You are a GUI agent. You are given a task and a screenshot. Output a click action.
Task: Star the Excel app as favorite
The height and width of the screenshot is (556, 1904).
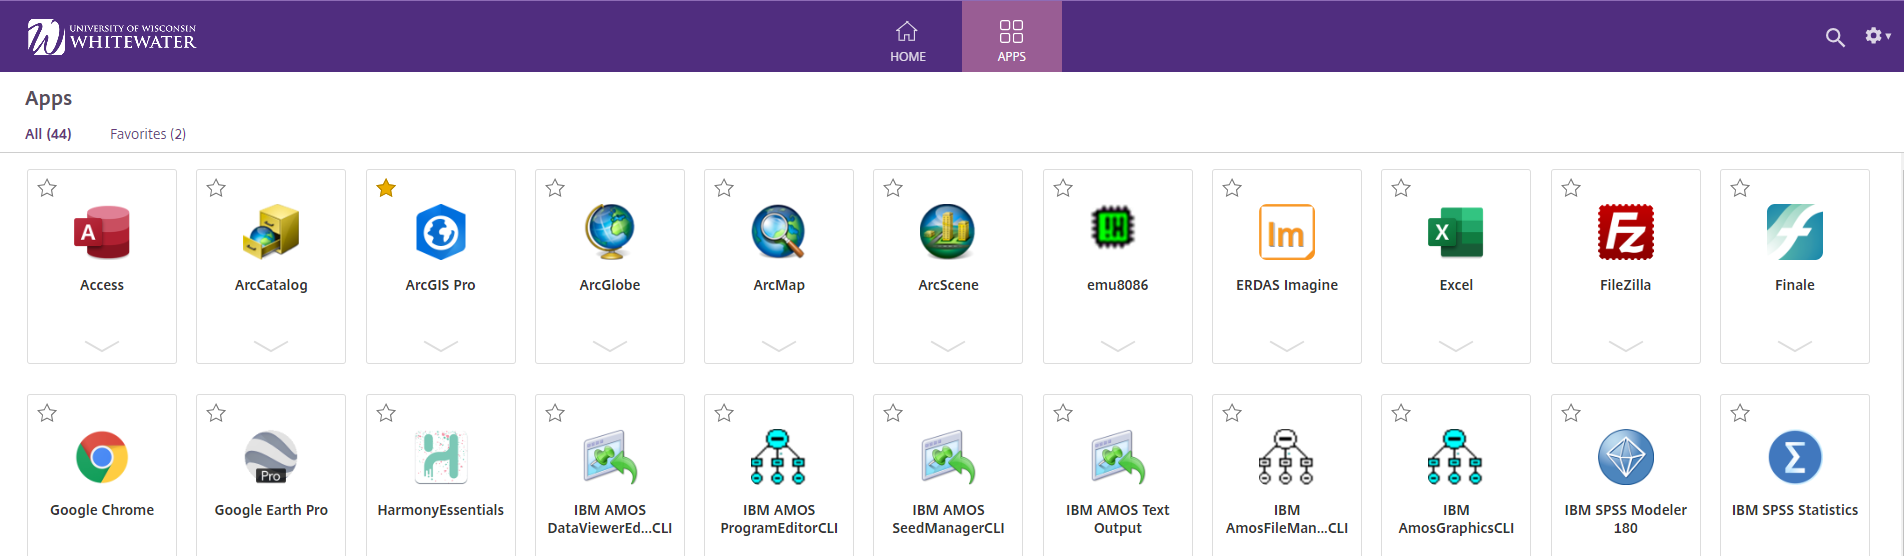click(1401, 187)
